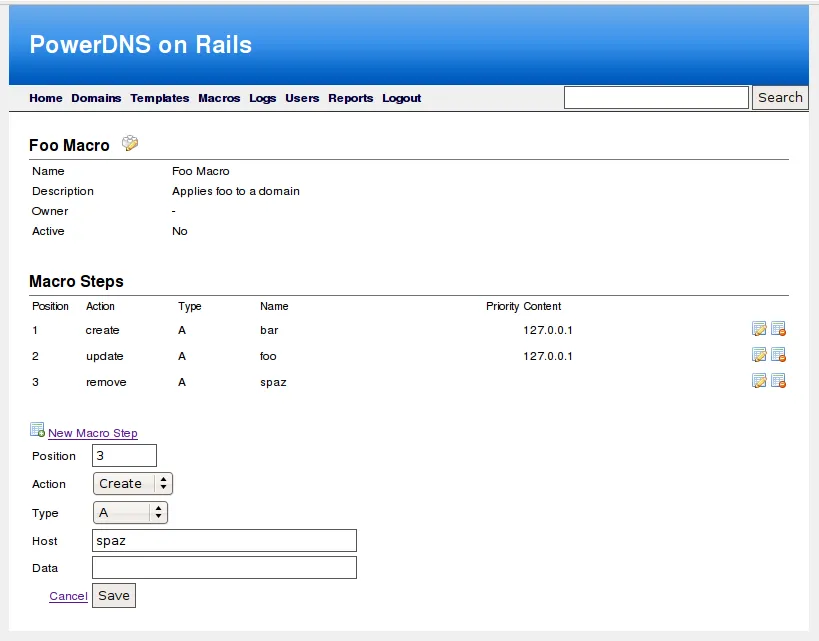Screen dimensions: 819x641
Task: Click the Position column header
Action: [x=50, y=306]
